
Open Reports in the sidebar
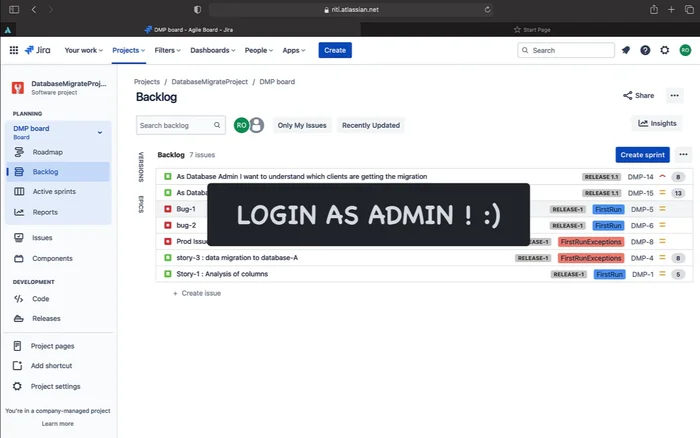[x=45, y=212]
